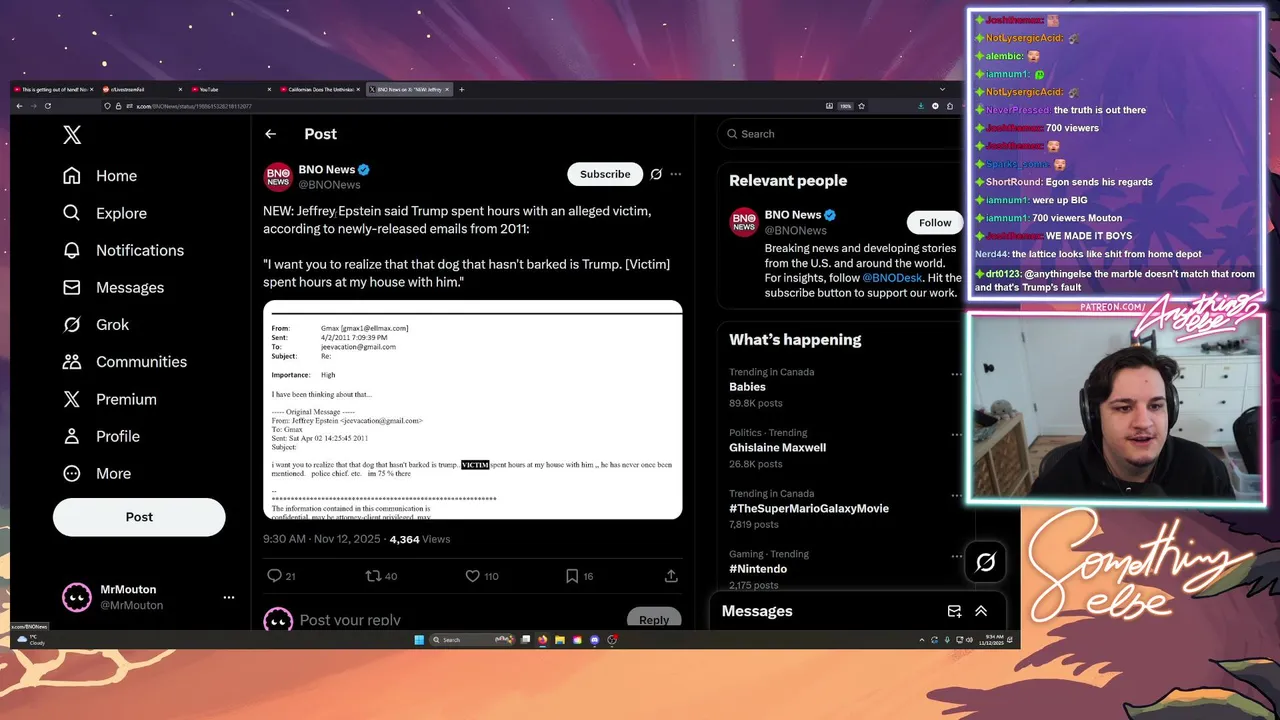Open the TheSuperMarioGalaxyMovie trend options menu

(956, 495)
